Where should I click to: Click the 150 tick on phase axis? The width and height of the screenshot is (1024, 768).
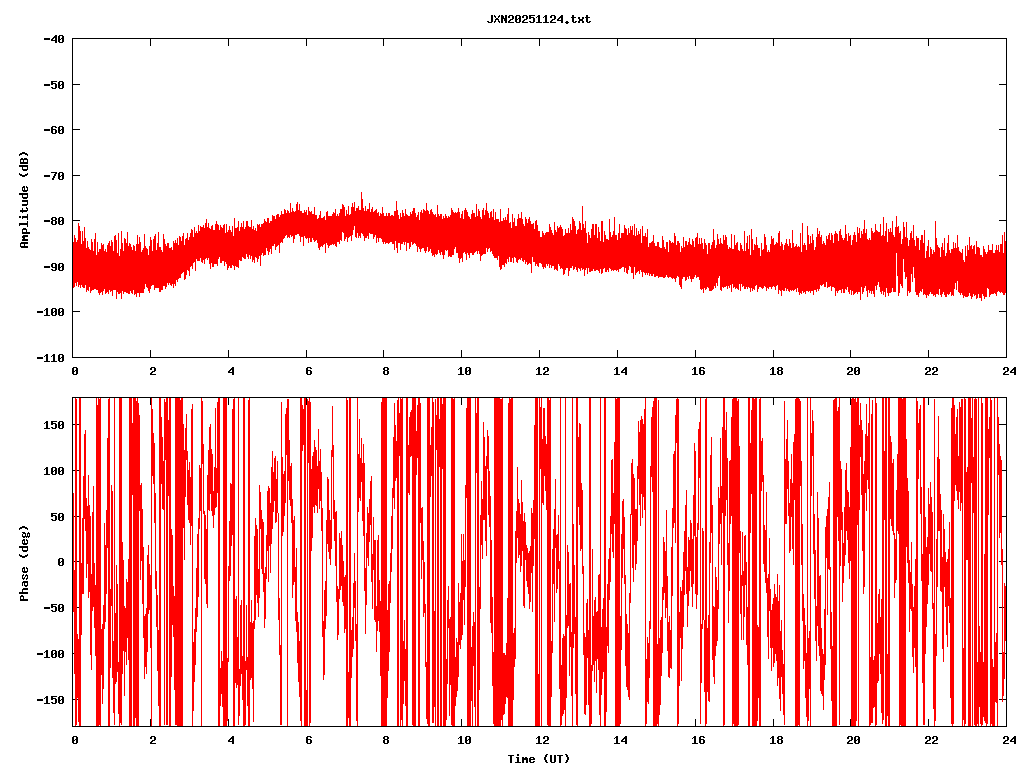click(53, 425)
